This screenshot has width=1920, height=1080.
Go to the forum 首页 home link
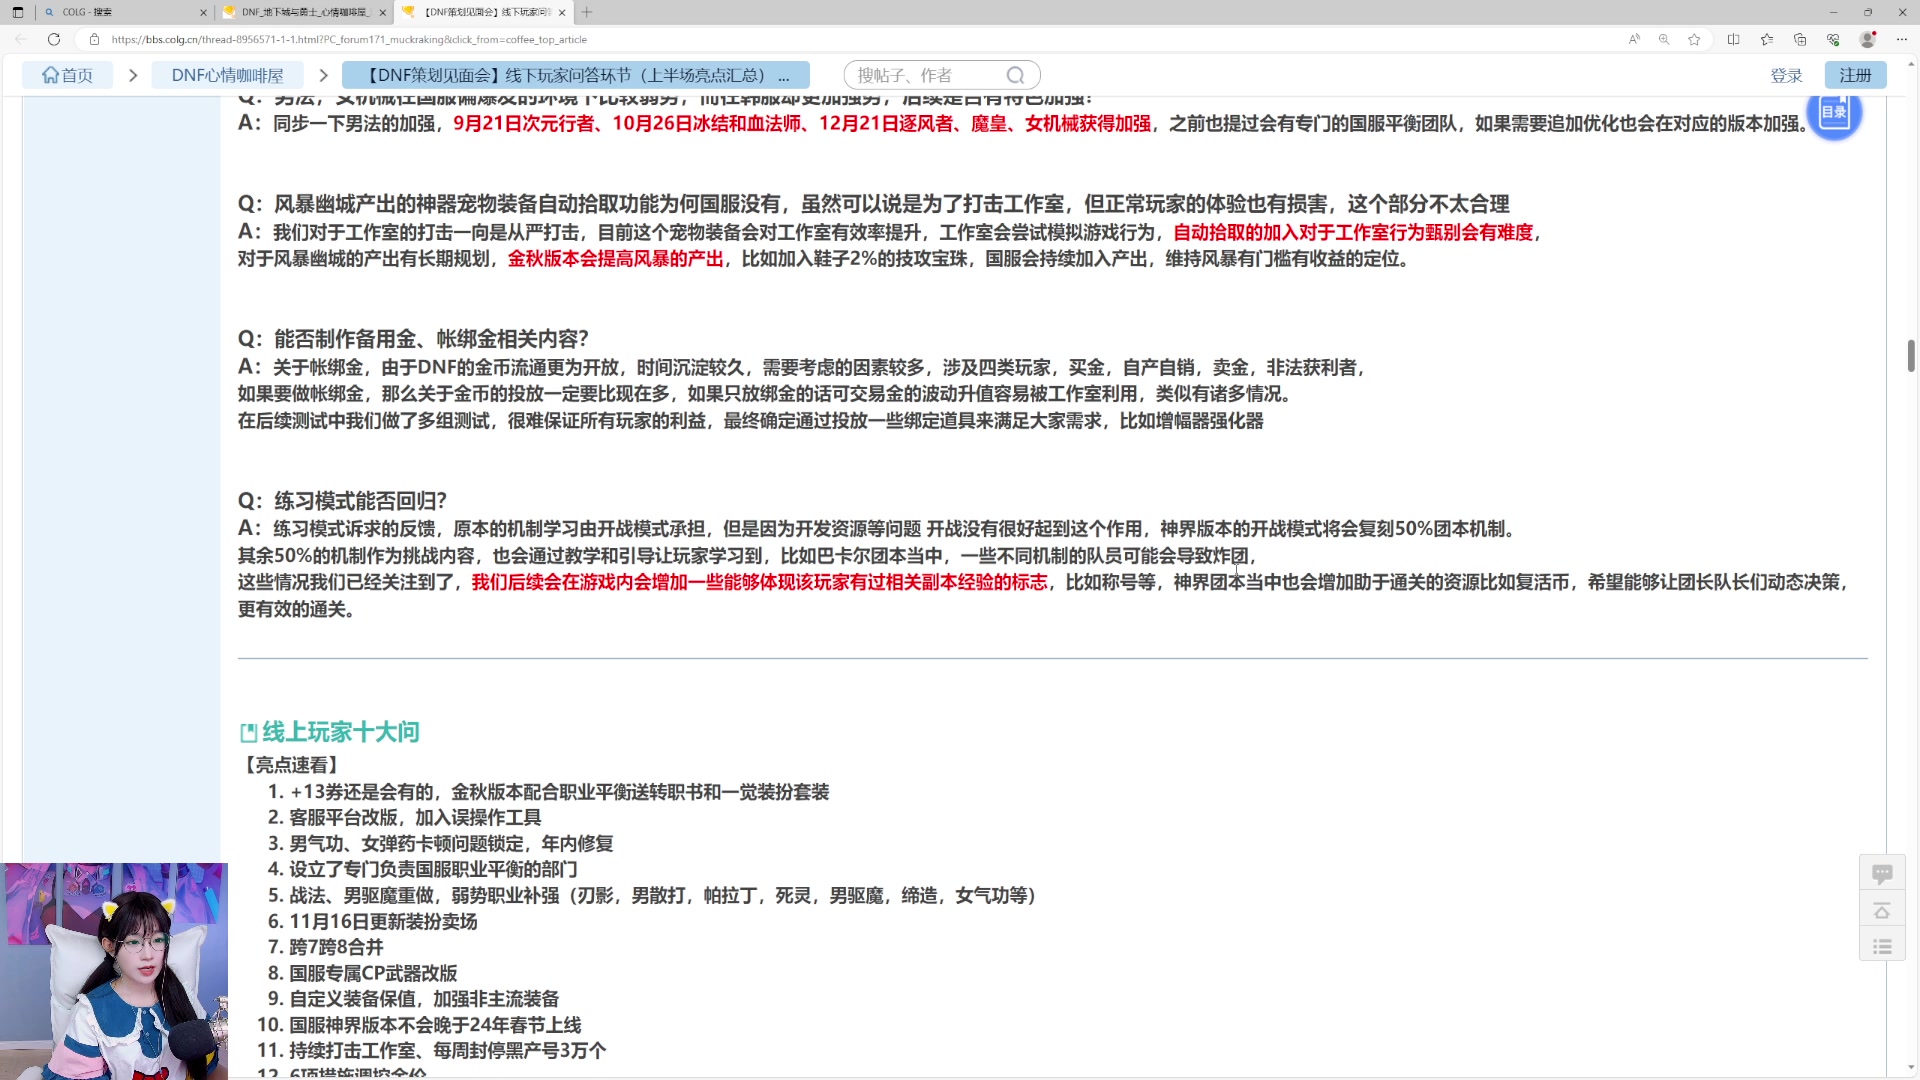(x=67, y=75)
